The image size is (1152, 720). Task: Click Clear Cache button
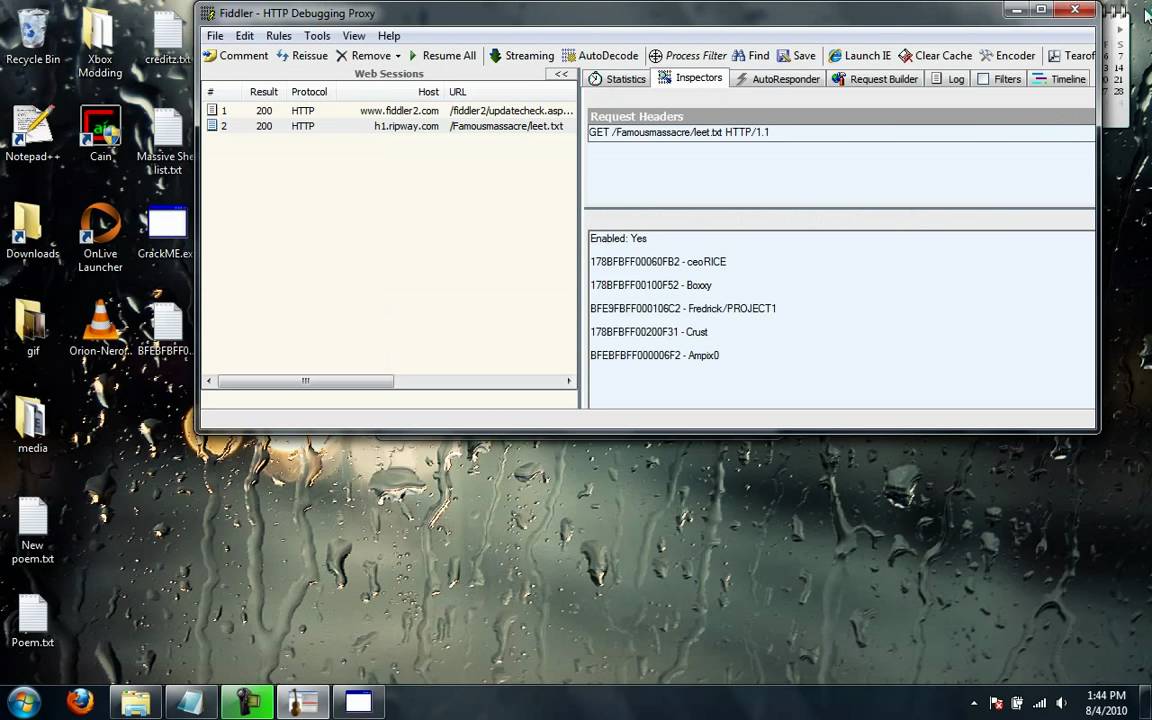point(935,56)
